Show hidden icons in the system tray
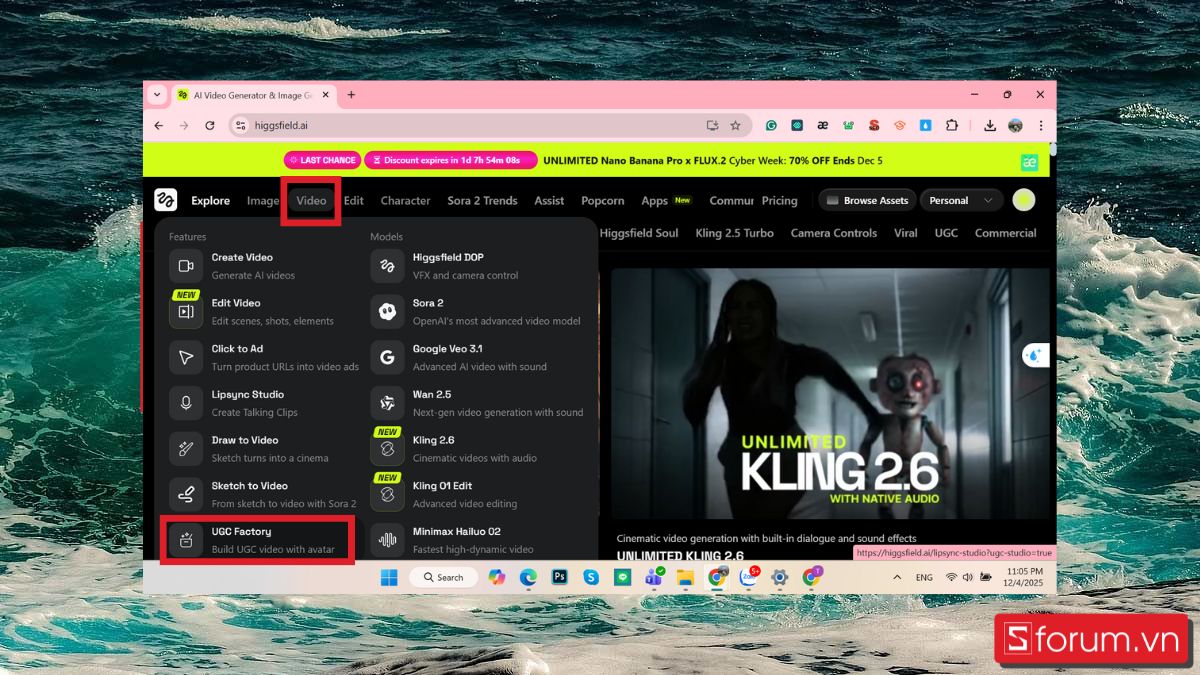Screen dimensions: 1200x675 (898, 577)
